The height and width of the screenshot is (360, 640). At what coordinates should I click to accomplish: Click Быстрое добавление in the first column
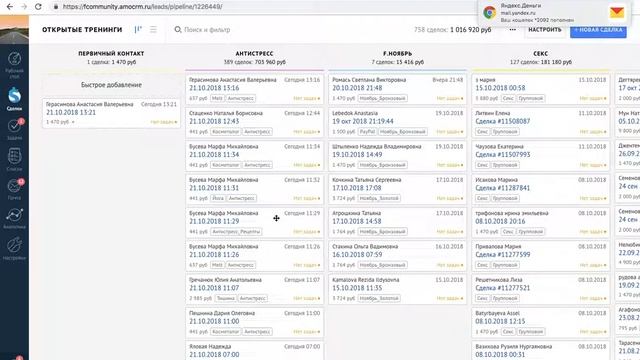tap(111, 85)
